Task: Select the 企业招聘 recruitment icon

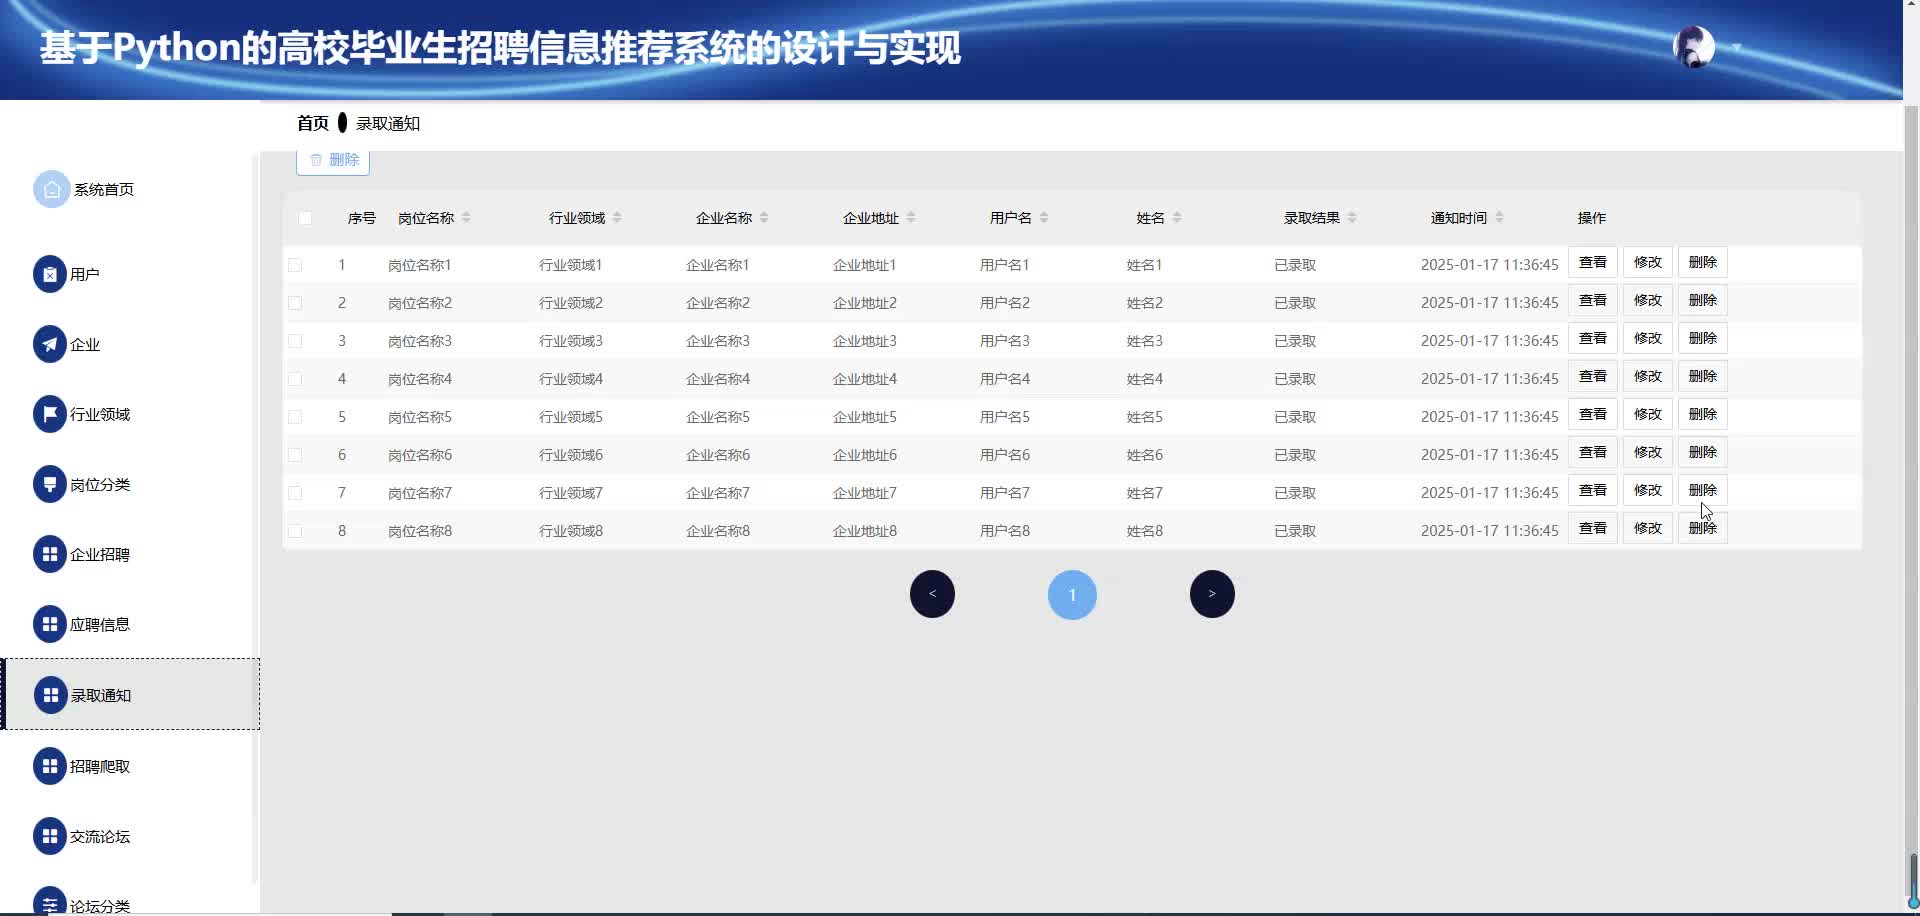Action: coord(51,553)
